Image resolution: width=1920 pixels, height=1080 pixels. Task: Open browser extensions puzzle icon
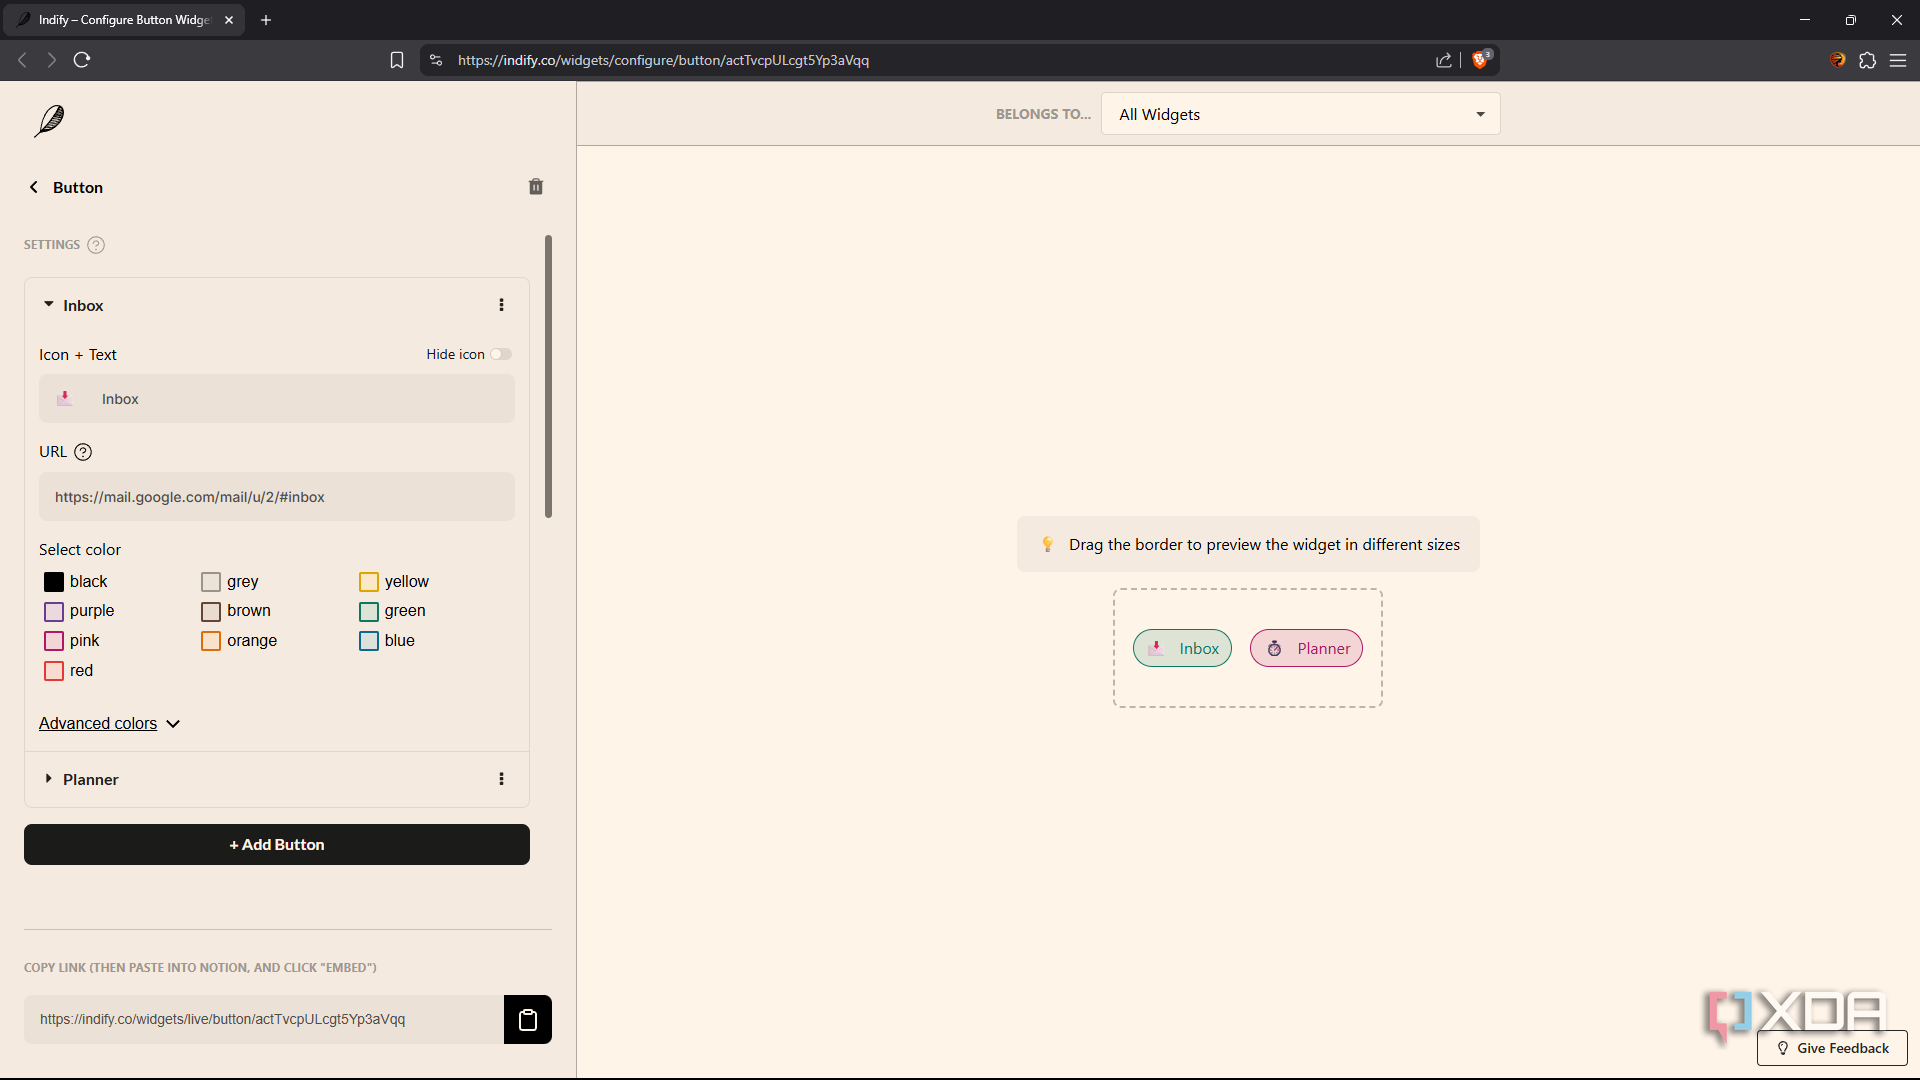1867,60
